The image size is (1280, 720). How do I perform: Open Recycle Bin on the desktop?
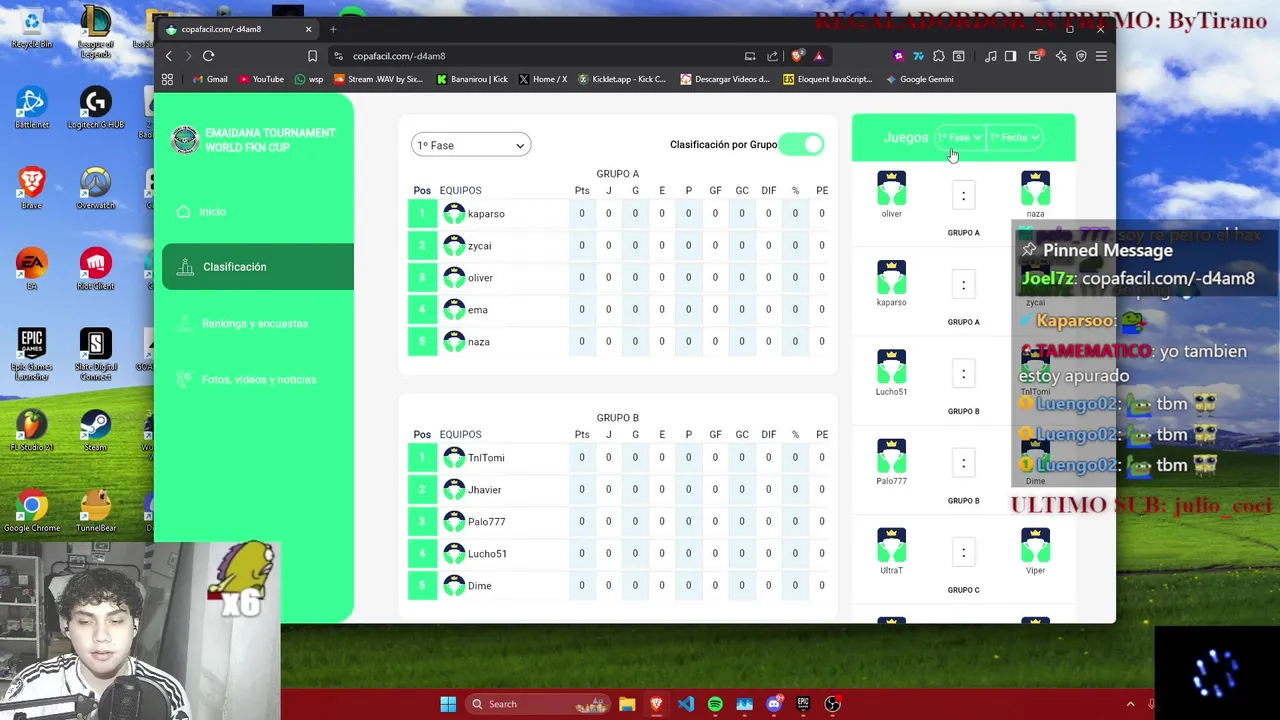[31, 27]
